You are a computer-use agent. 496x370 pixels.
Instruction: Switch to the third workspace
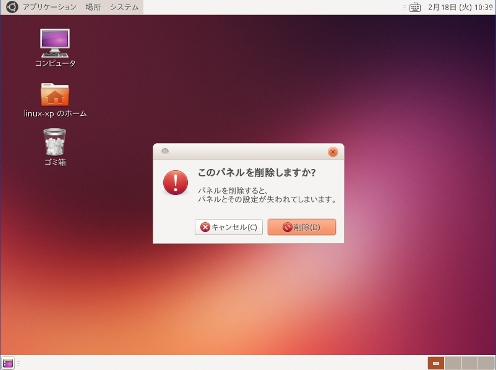469,363
